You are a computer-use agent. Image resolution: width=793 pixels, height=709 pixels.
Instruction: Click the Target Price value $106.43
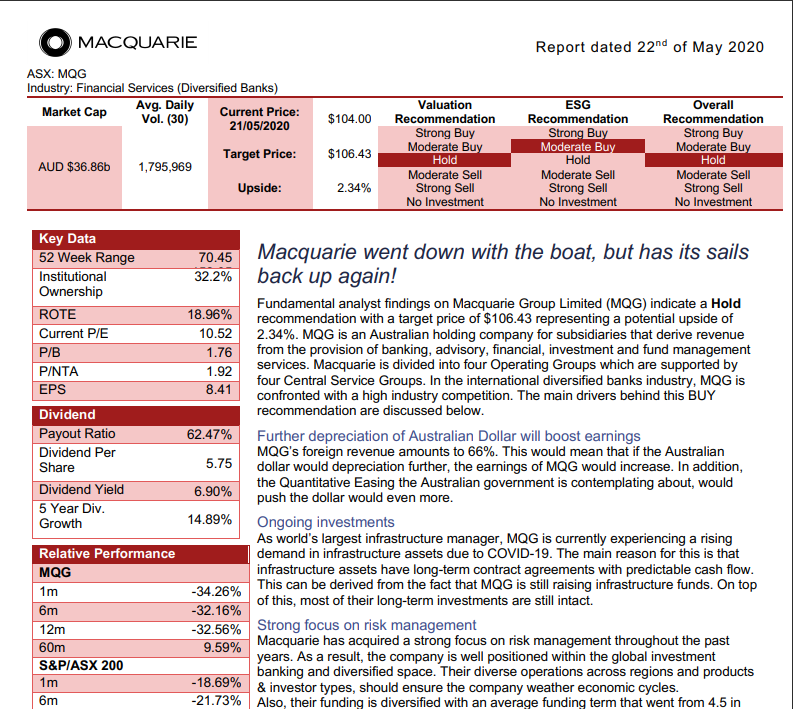tap(349, 154)
